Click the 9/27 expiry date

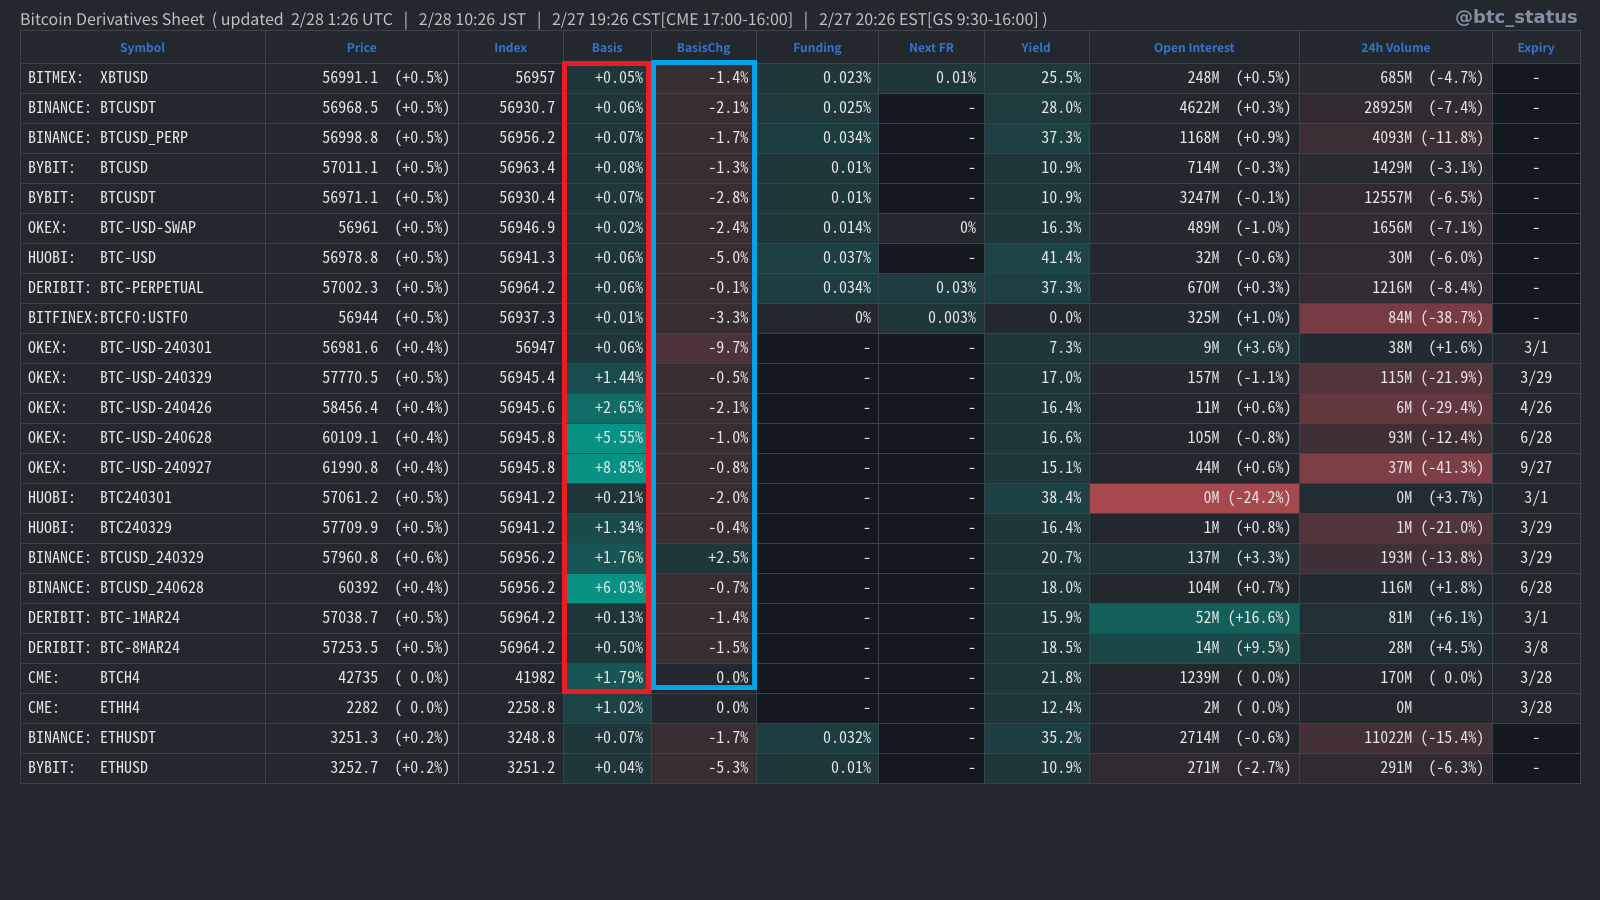1536,468
